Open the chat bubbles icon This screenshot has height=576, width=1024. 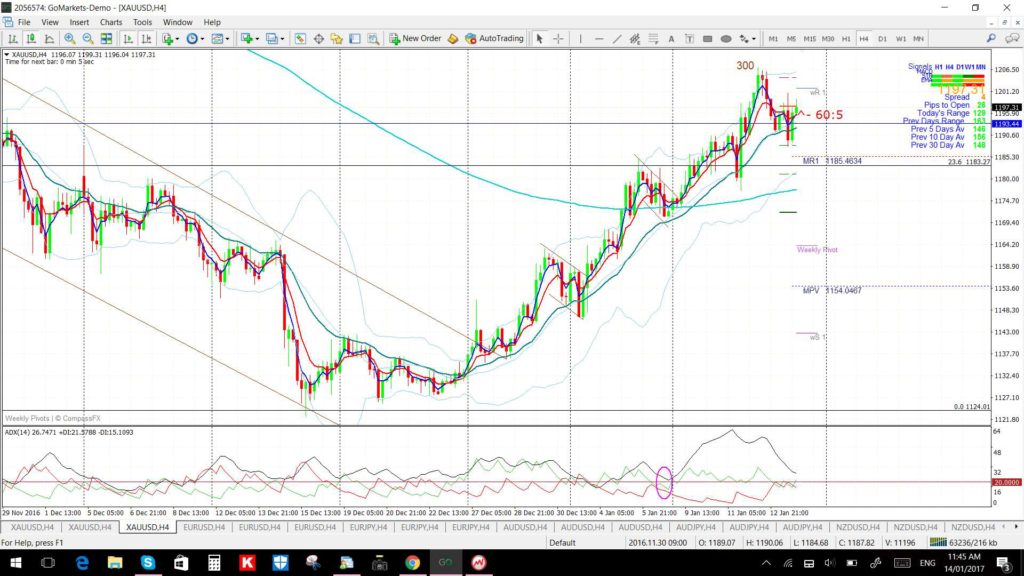point(1012,39)
